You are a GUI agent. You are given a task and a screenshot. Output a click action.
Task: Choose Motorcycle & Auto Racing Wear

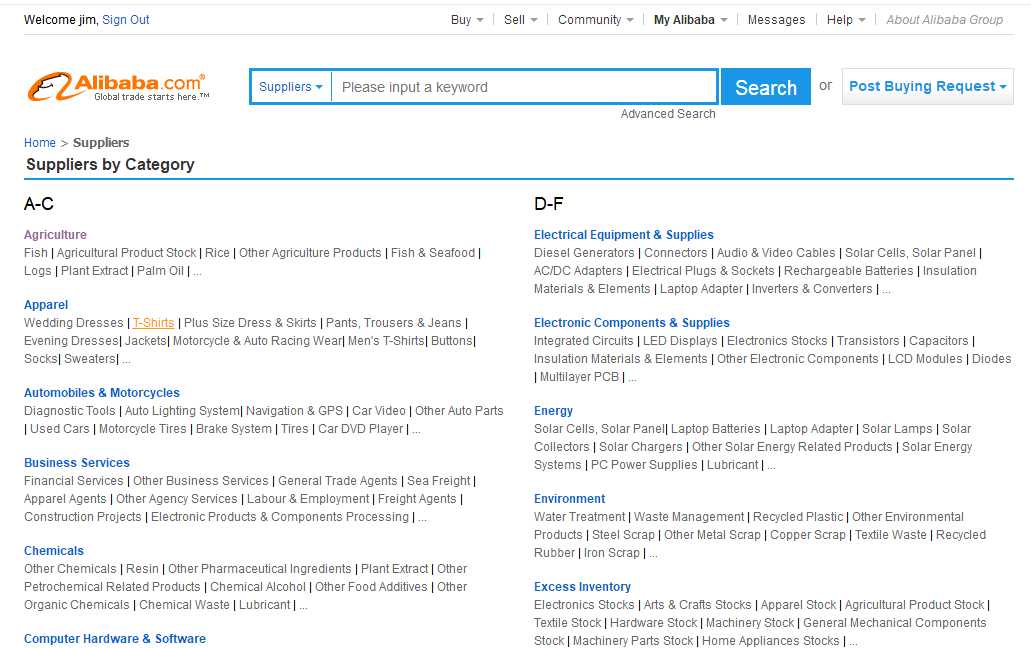[x=257, y=341]
